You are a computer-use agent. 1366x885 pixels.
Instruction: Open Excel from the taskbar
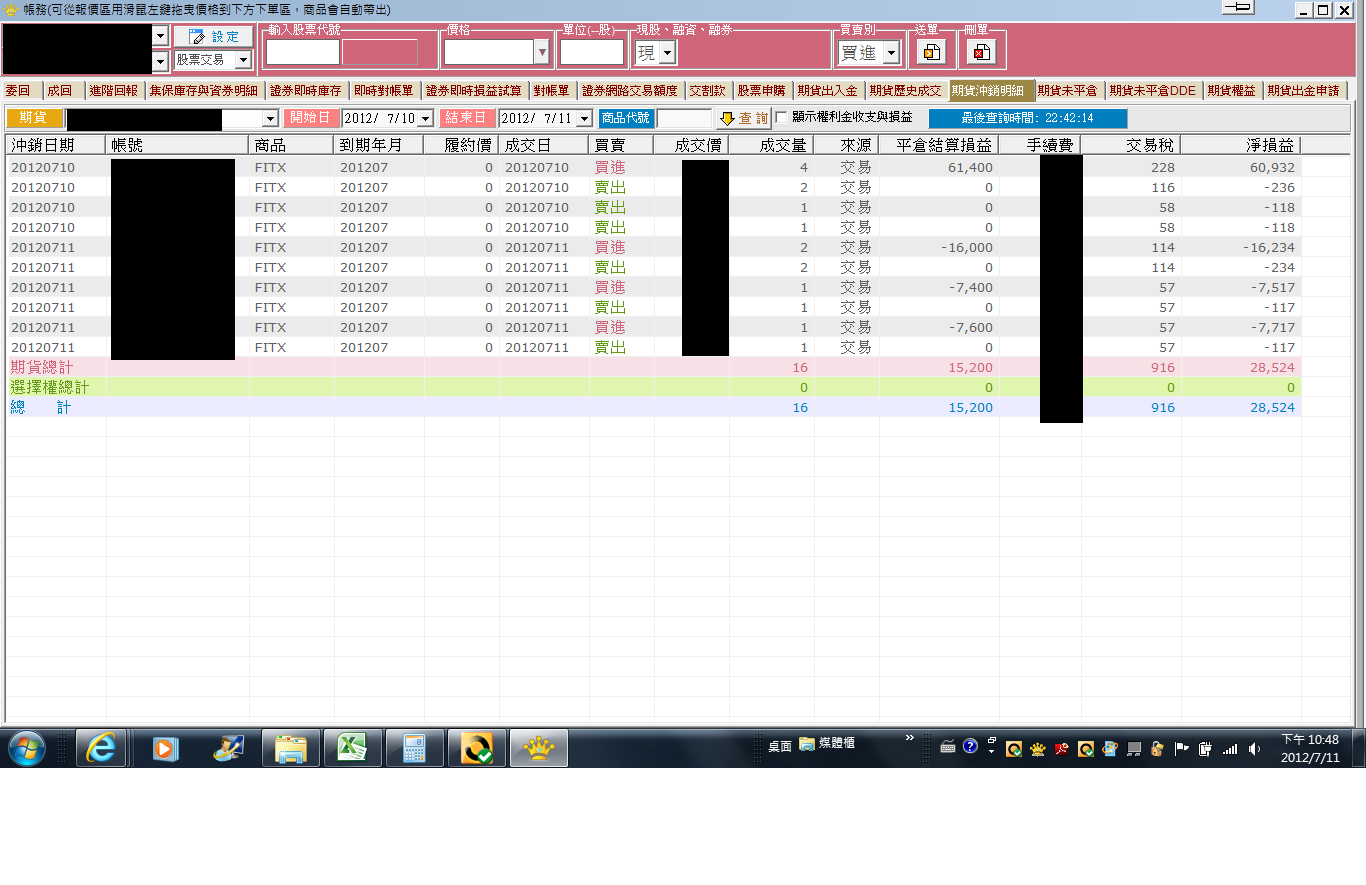tap(353, 748)
